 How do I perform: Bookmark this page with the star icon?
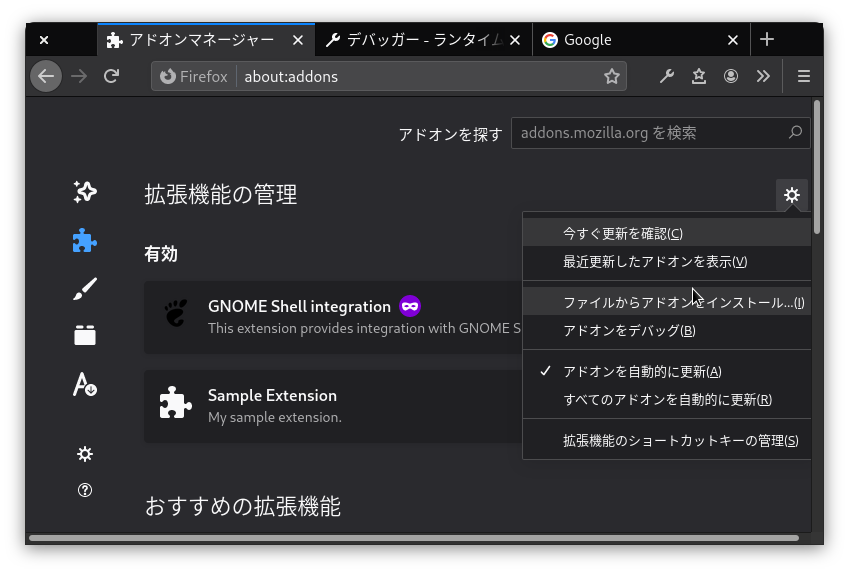612,77
